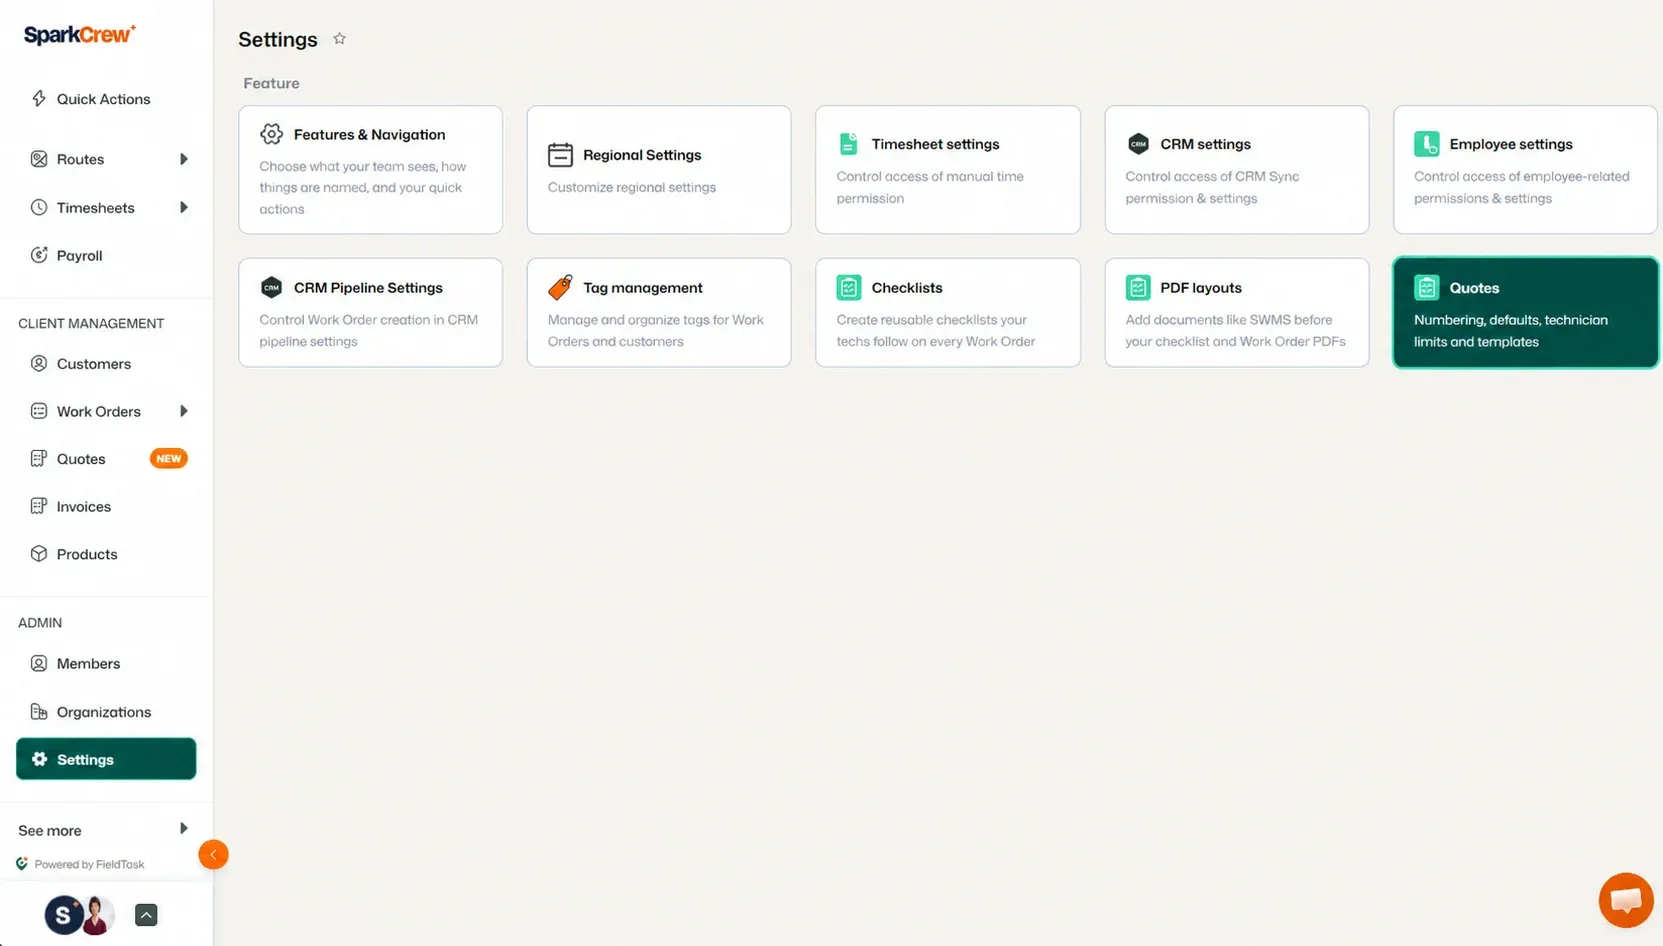This screenshot has height=946, width=1663.
Task: Click the Employee settings green icon
Action: 1426,143
